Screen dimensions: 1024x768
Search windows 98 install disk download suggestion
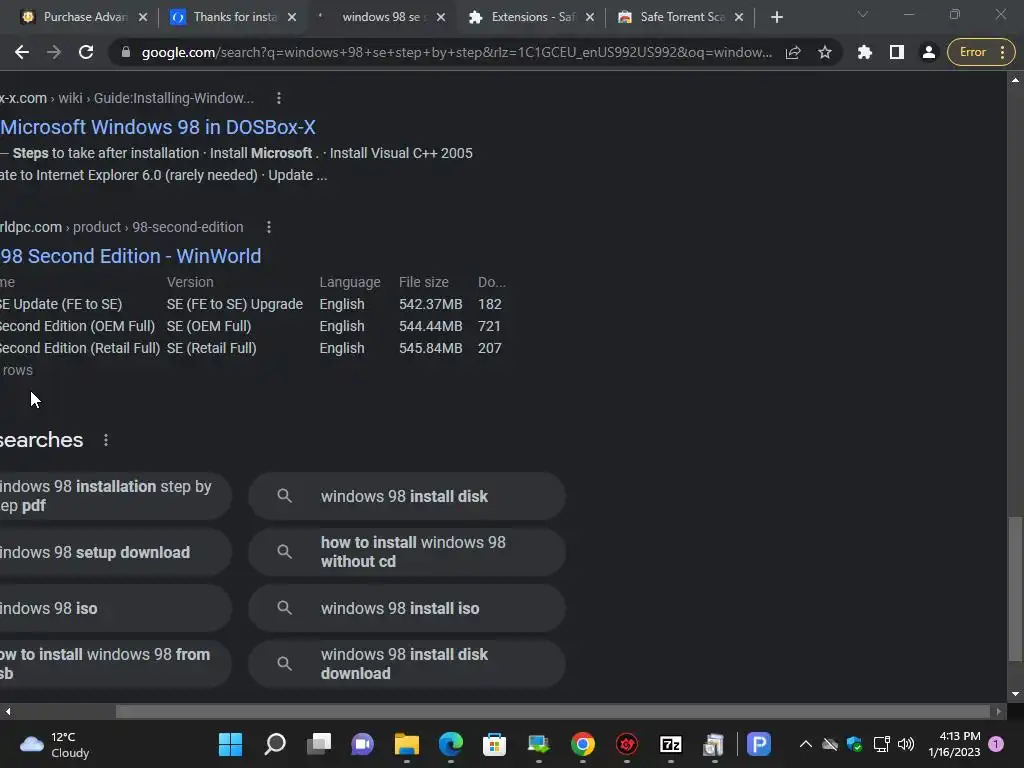click(x=406, y=664)
